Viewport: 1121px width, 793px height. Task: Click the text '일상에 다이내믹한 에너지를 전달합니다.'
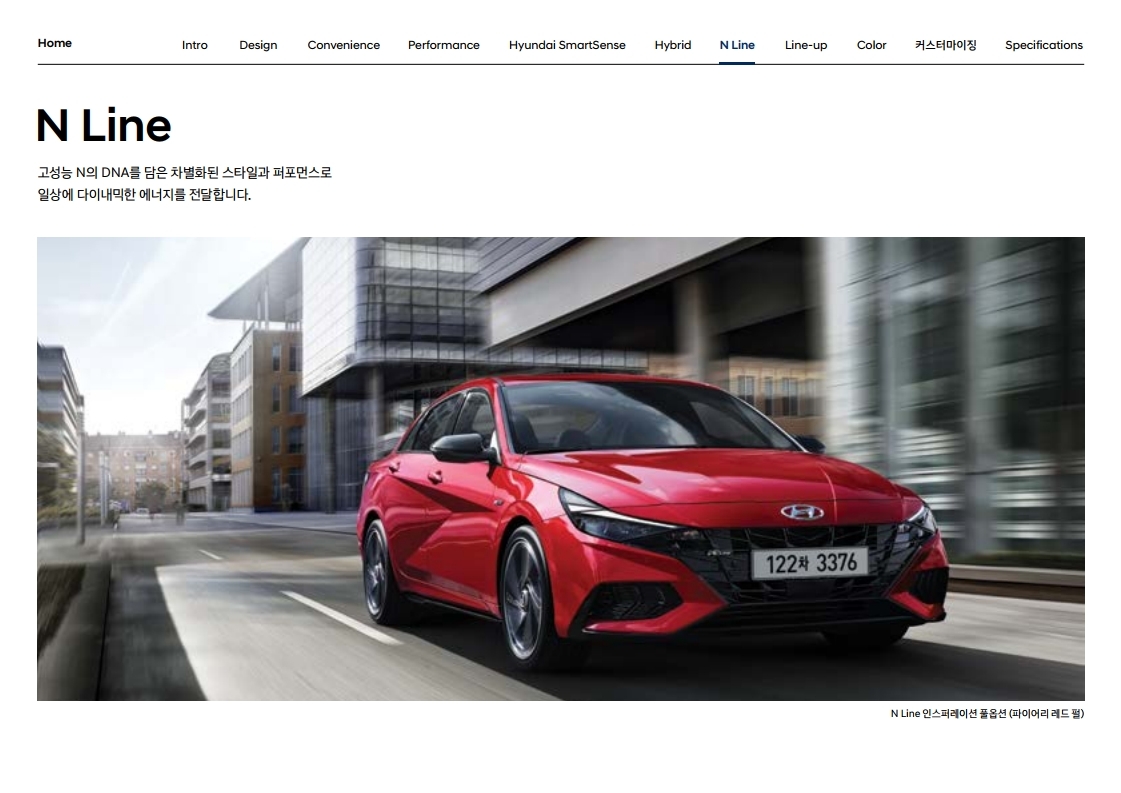(x=144, y=194)
